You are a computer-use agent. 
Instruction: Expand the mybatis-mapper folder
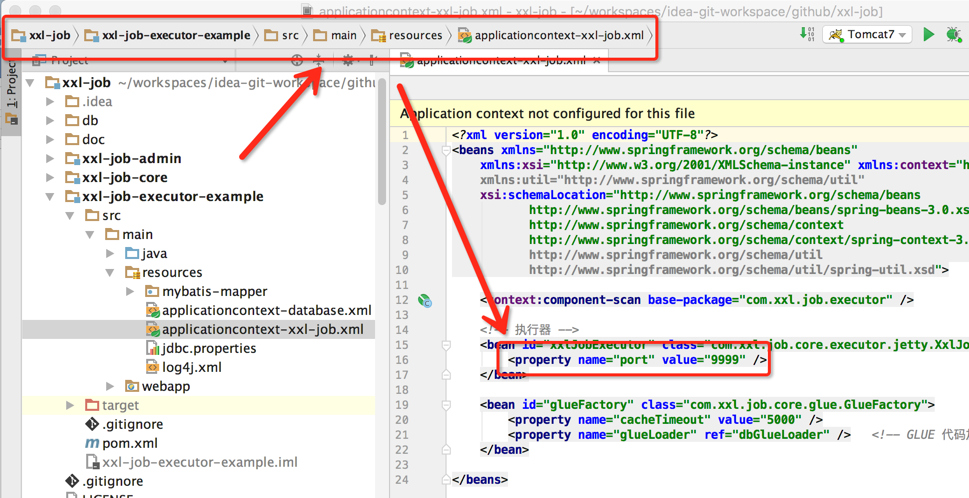(130, 292)
